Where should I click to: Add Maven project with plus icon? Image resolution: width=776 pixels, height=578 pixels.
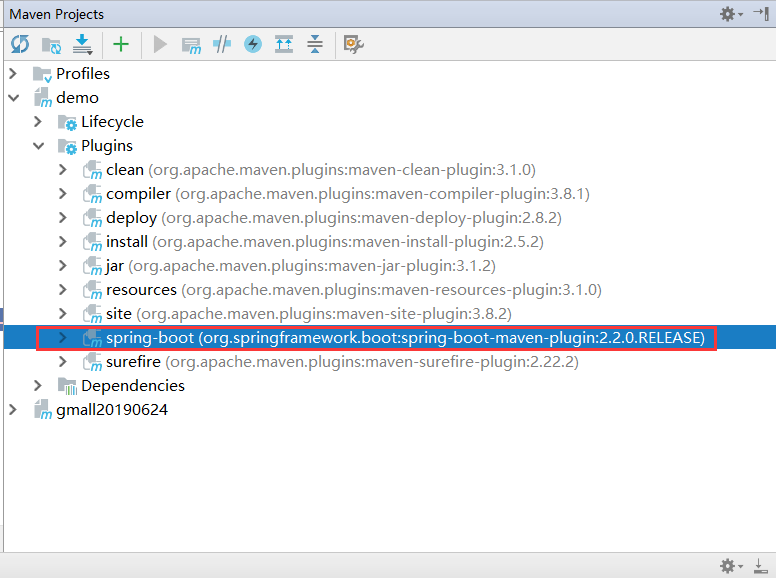click(x=121, y=45)
